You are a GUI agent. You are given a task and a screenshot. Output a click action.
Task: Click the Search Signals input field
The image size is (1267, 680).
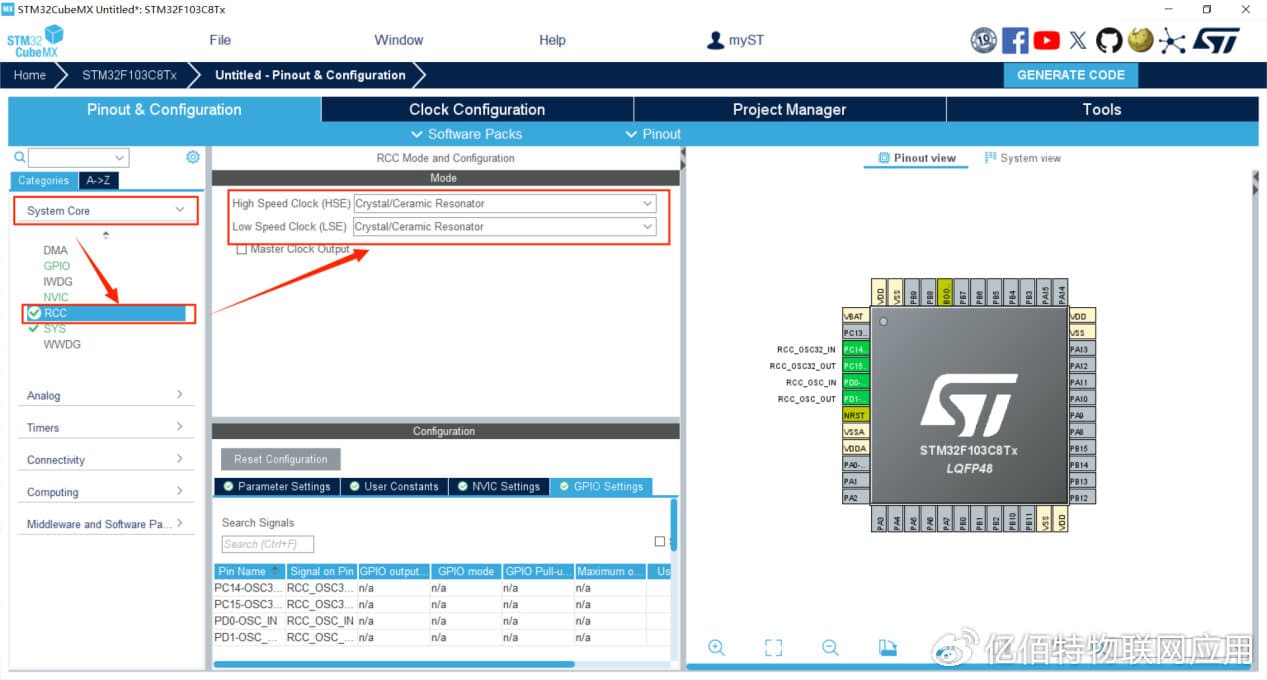(x=268, y=544)
